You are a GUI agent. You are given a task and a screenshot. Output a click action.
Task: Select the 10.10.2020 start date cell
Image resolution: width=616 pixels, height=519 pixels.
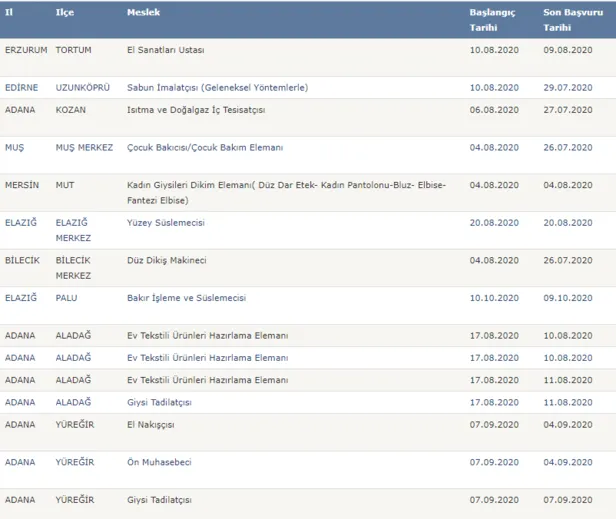[494, 298]
